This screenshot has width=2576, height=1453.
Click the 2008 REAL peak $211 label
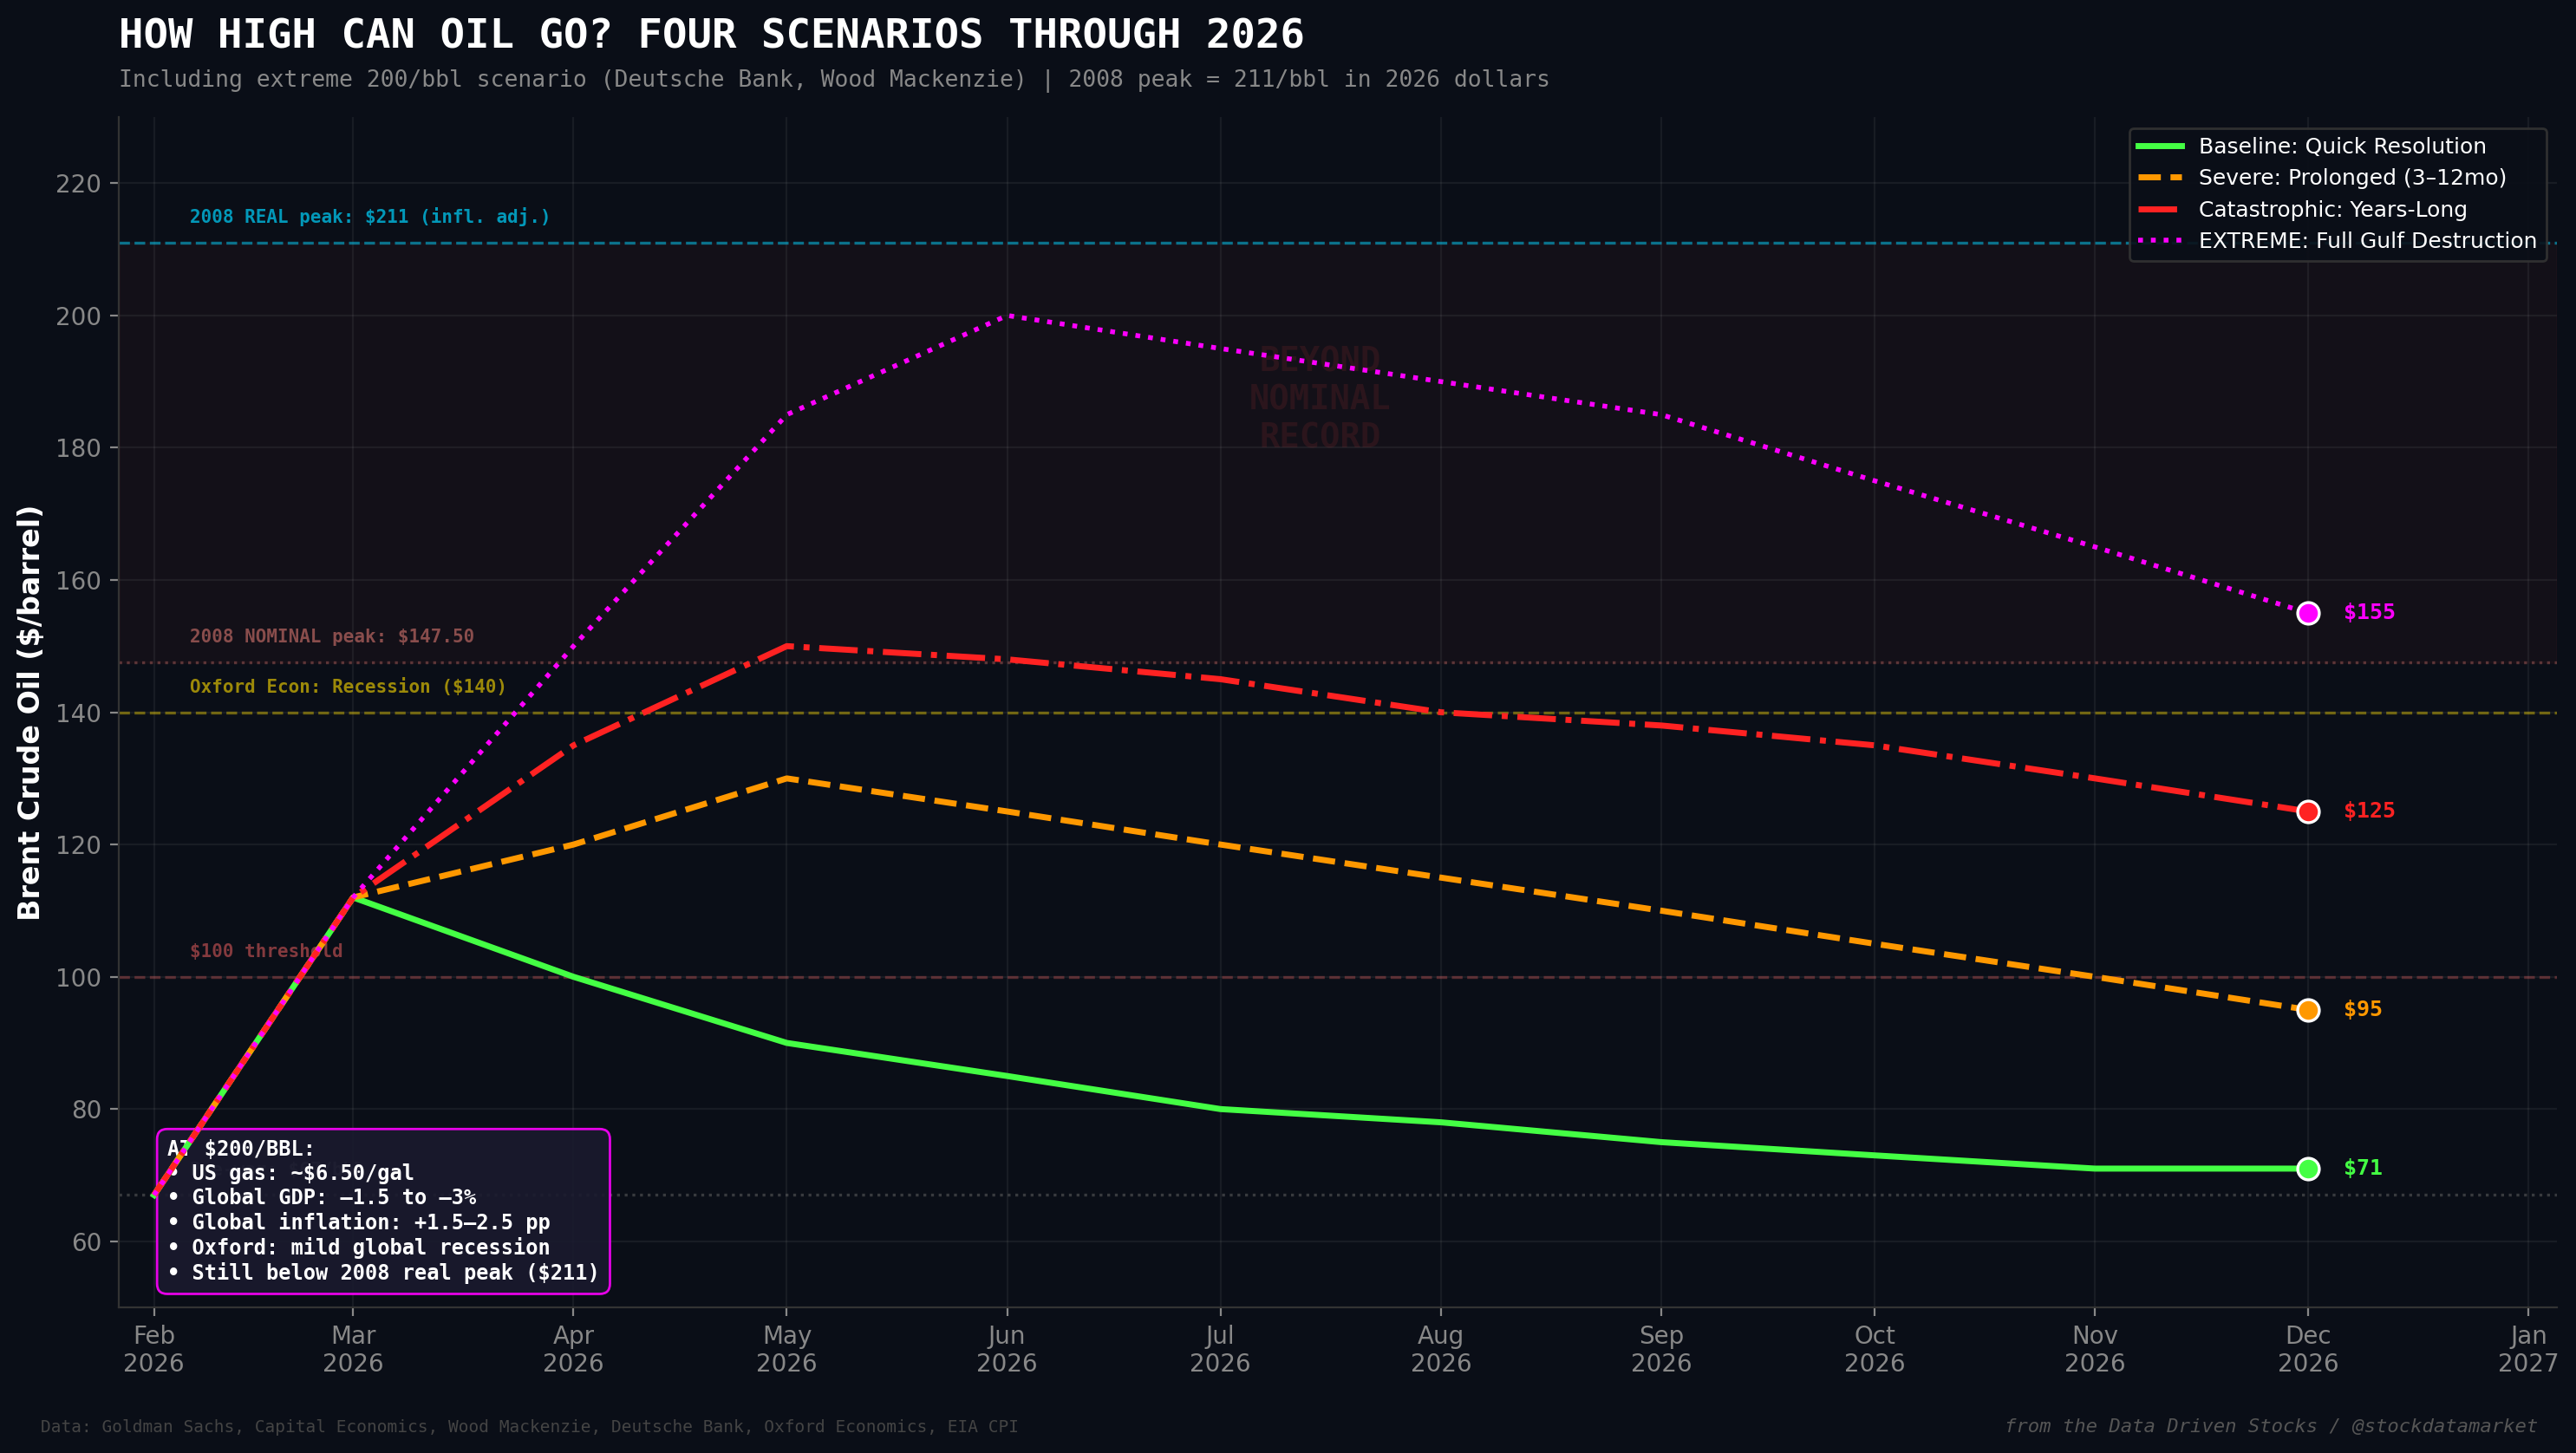point(369,217)
